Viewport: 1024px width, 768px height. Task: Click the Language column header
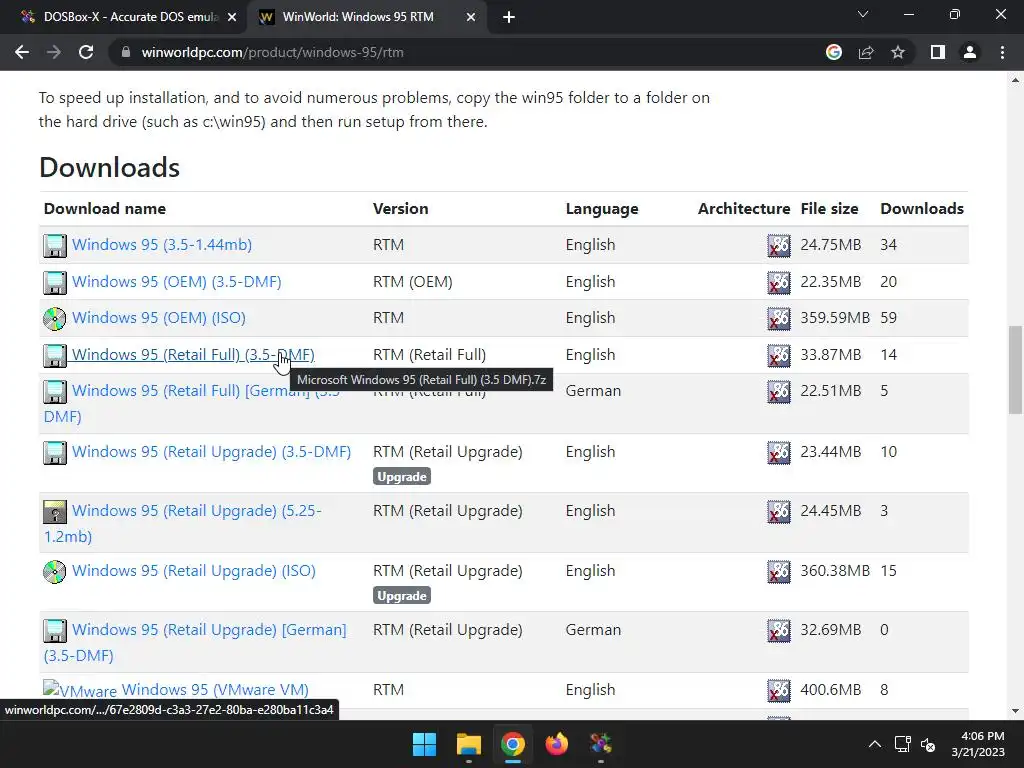coord(602,209)
